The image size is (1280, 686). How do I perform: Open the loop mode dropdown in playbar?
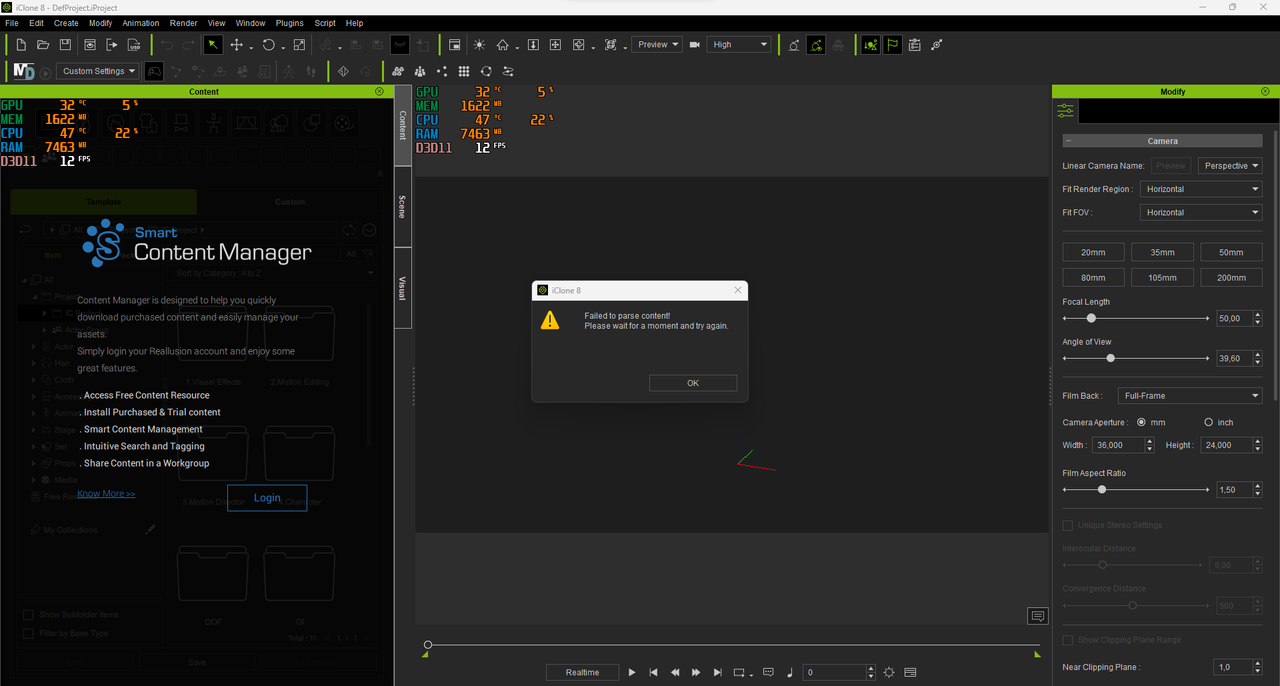pos(742,673)
